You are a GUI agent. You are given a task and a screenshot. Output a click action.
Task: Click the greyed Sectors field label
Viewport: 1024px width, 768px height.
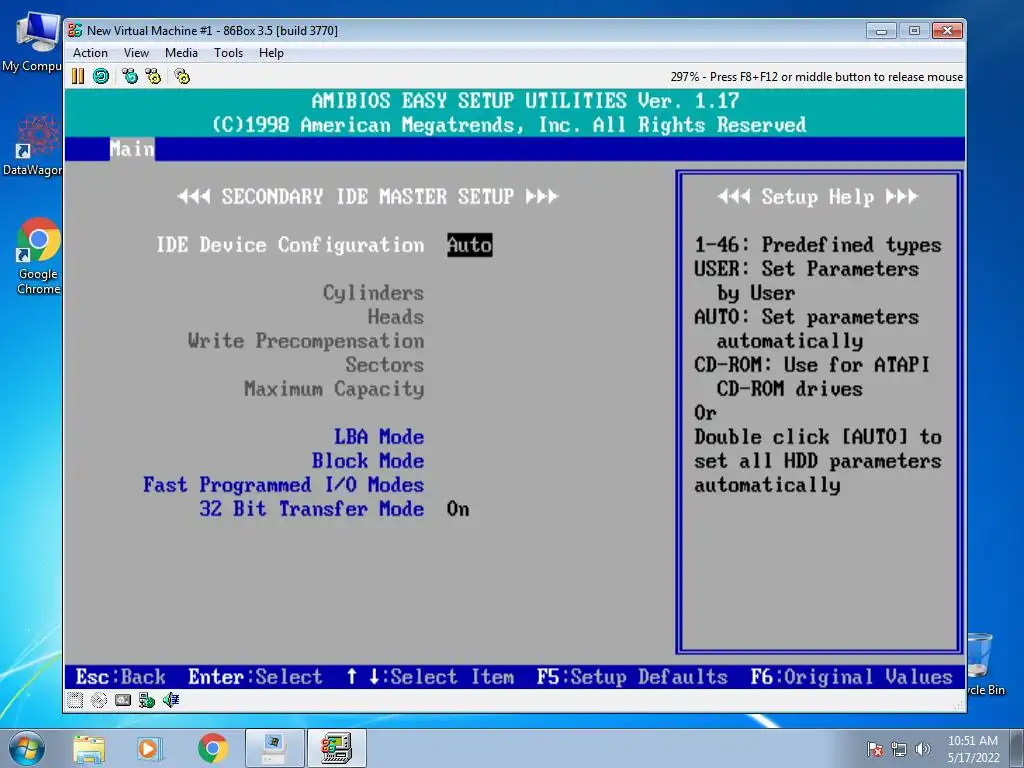coord(385,364)
